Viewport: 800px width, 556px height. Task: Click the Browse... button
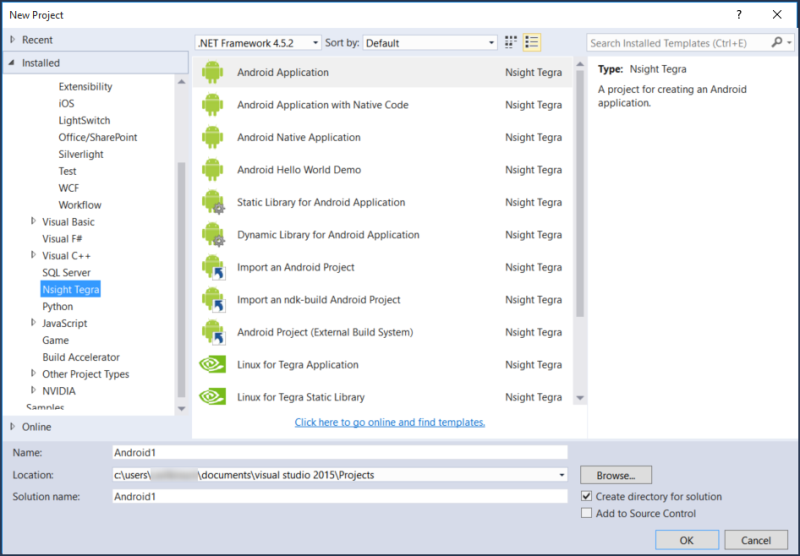(616, 475)
